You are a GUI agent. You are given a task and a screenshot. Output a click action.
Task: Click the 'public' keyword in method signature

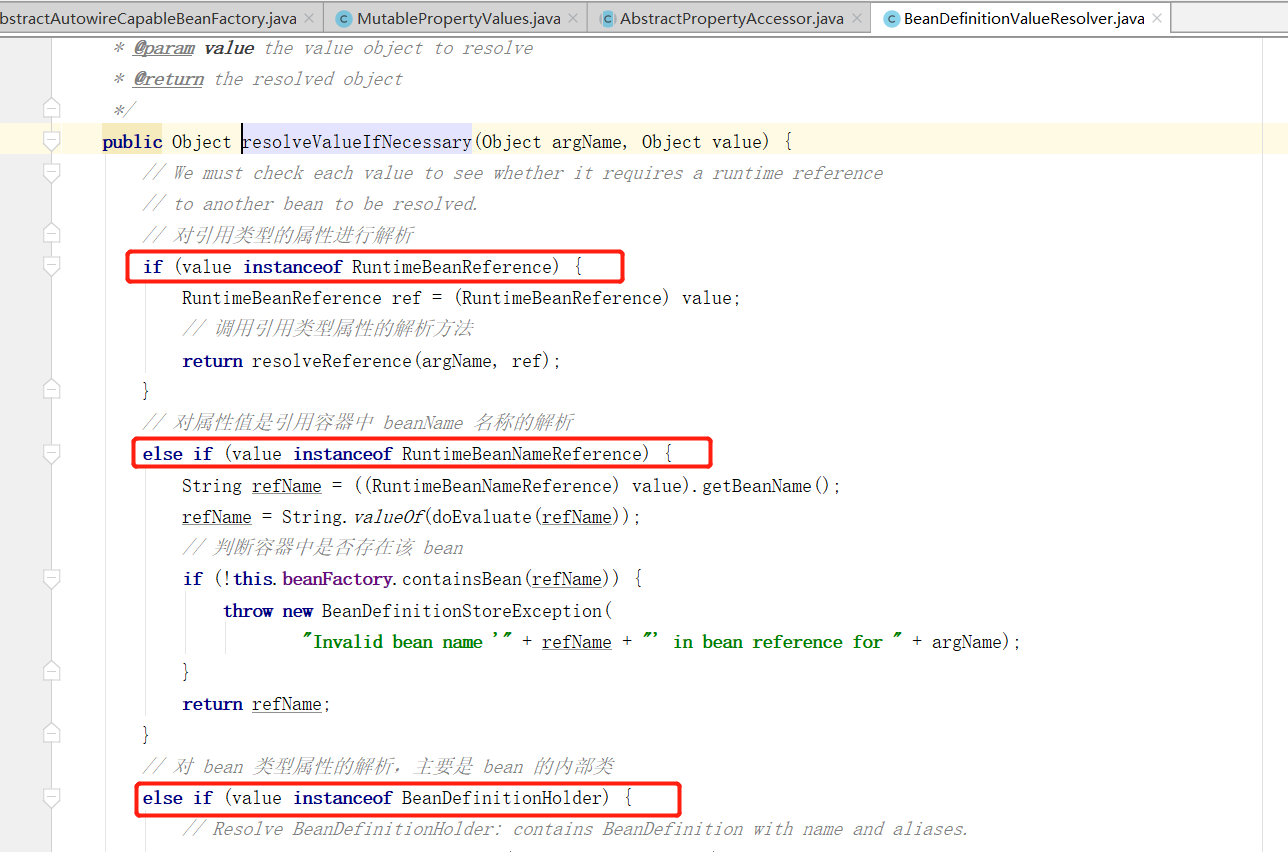(132, 142)
